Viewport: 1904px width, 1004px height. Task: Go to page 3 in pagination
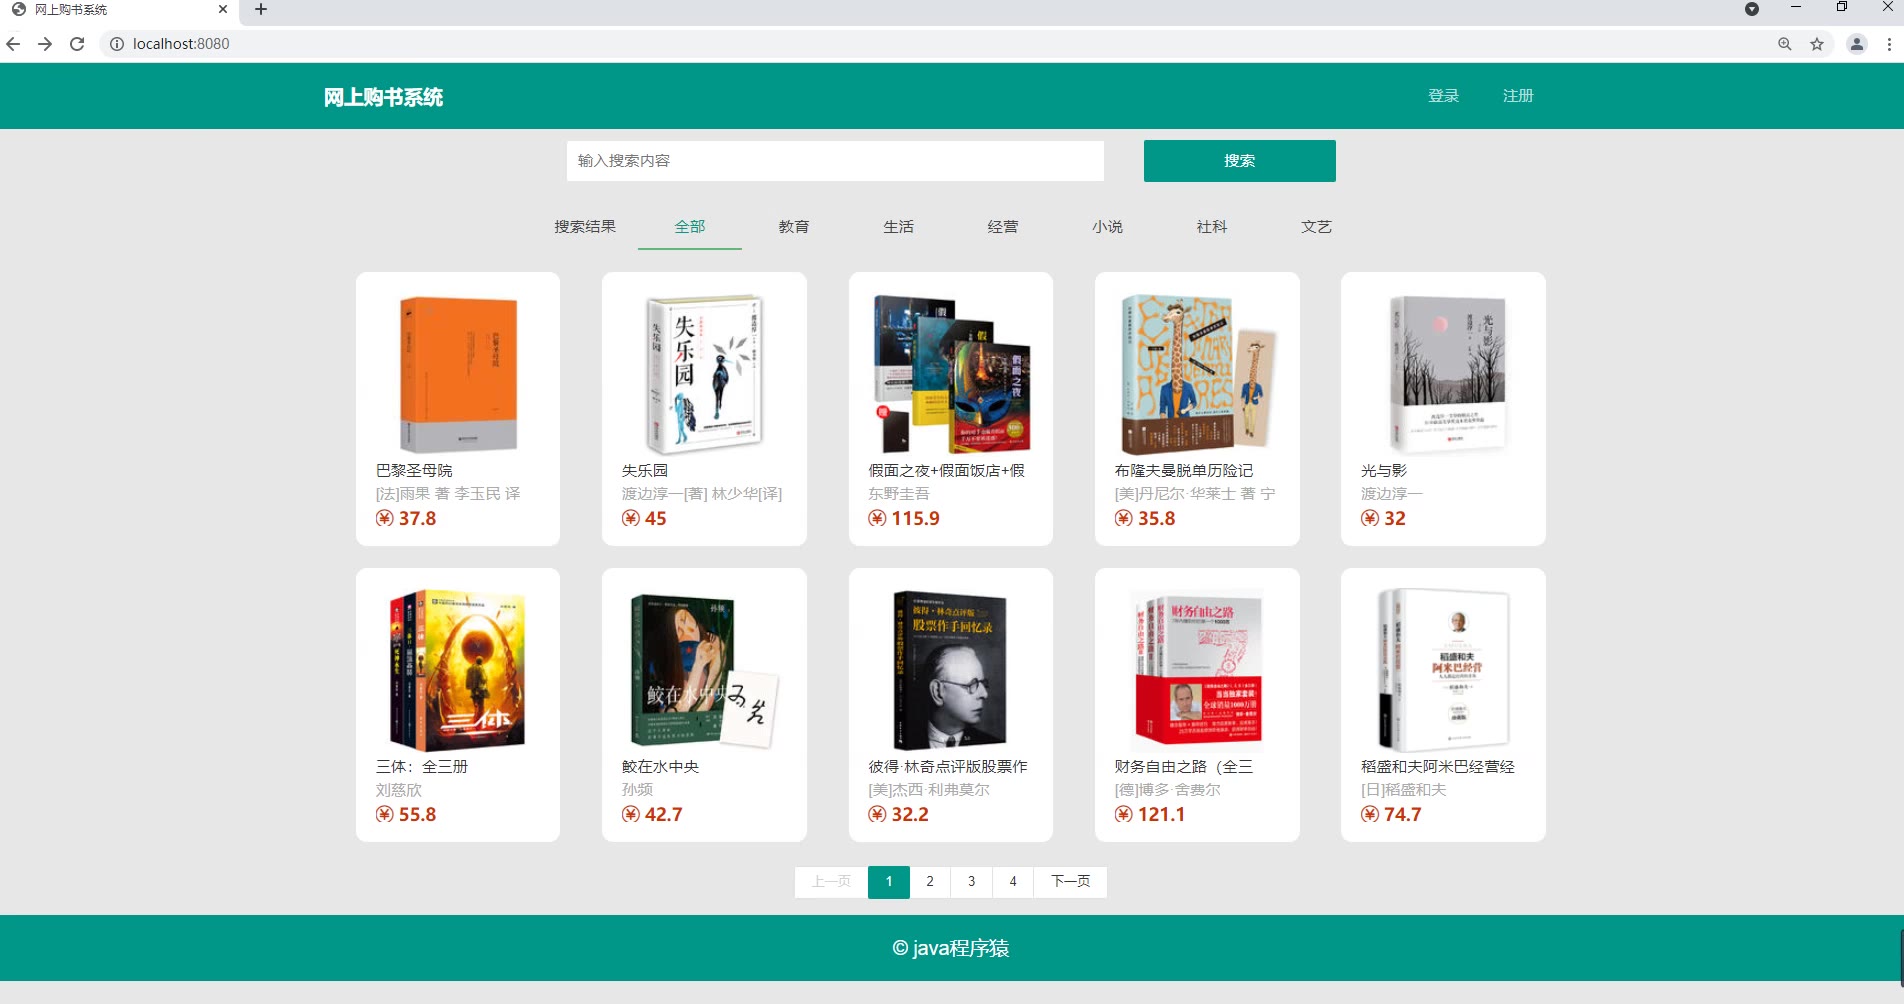(972, 882)
